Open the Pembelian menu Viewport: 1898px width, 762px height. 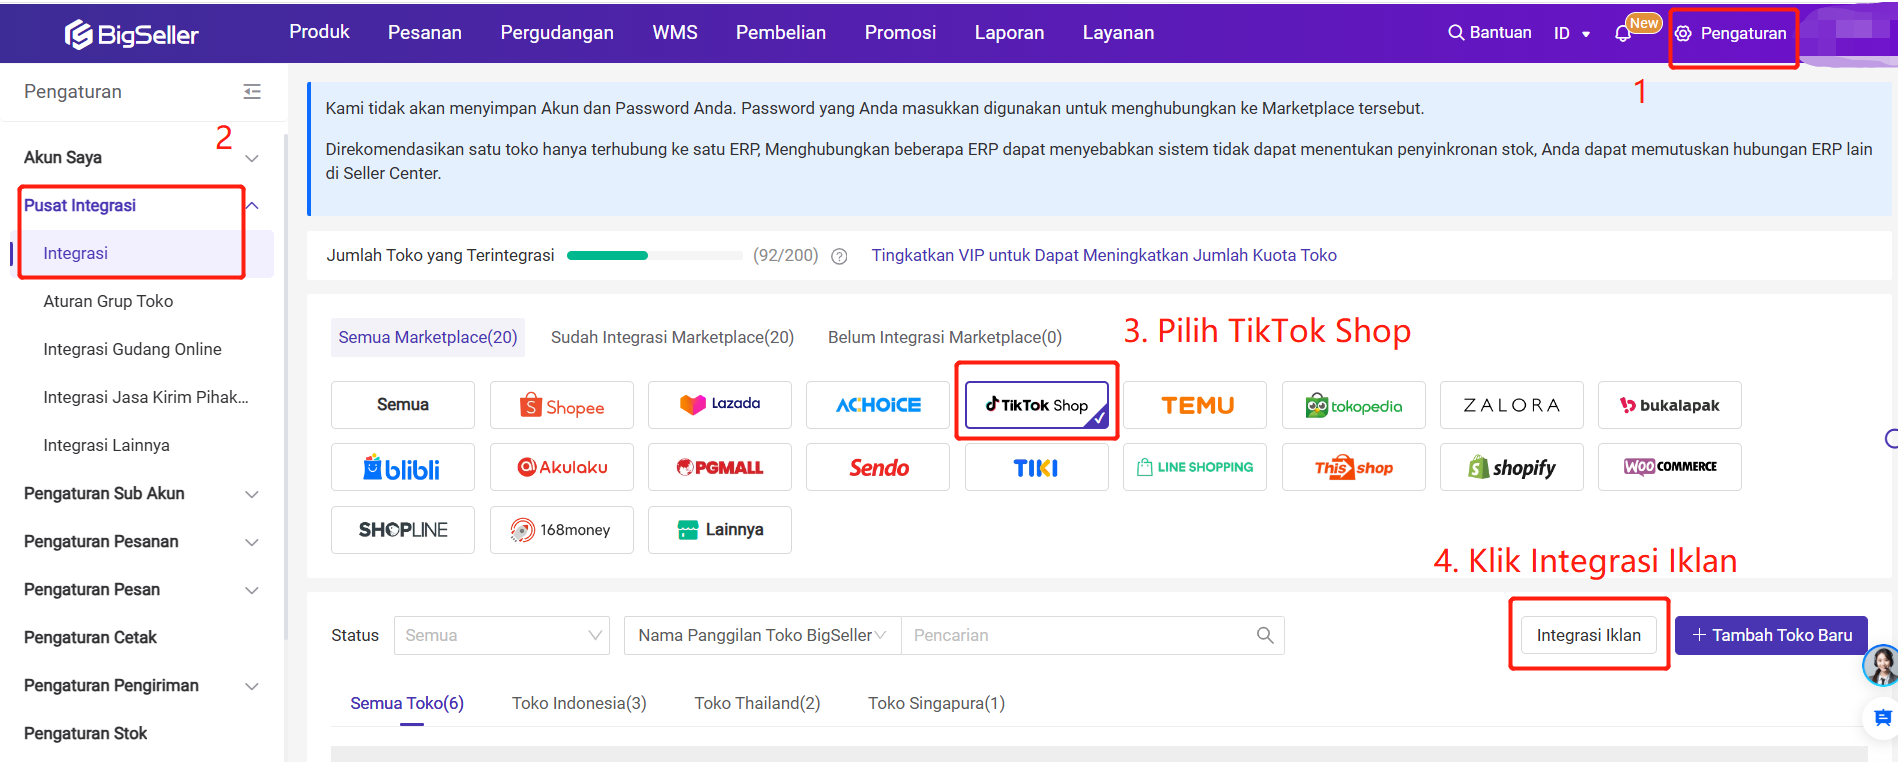click(x=781, y=33)
